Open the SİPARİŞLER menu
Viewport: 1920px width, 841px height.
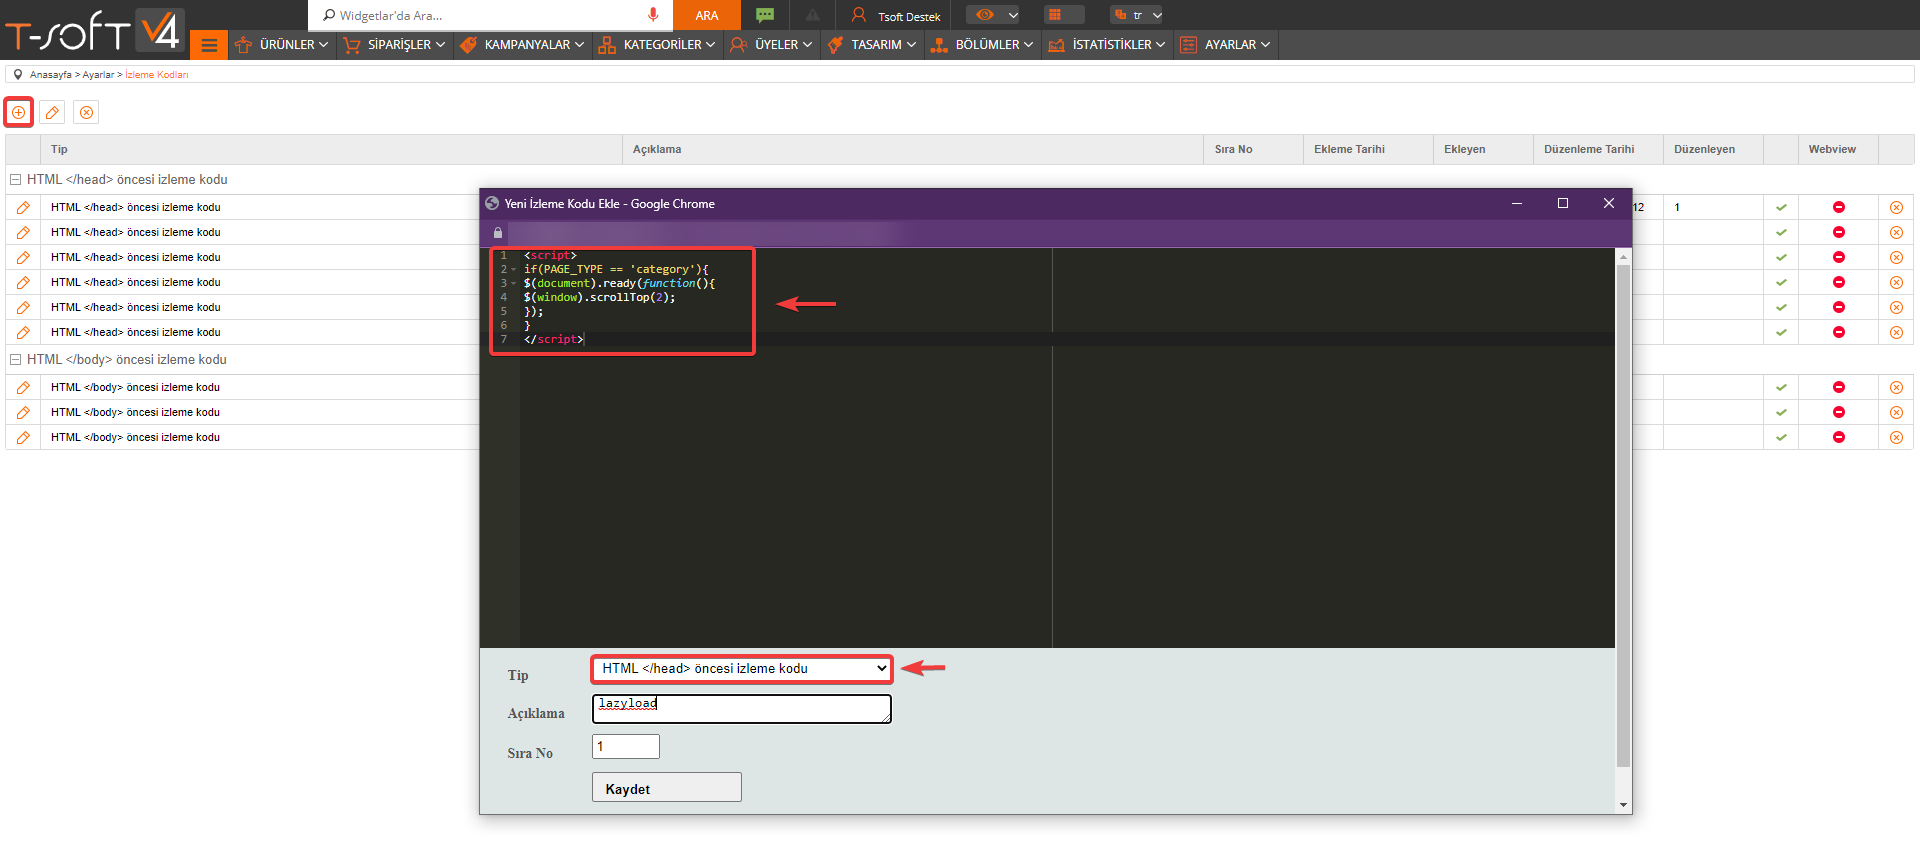point(393,45)
